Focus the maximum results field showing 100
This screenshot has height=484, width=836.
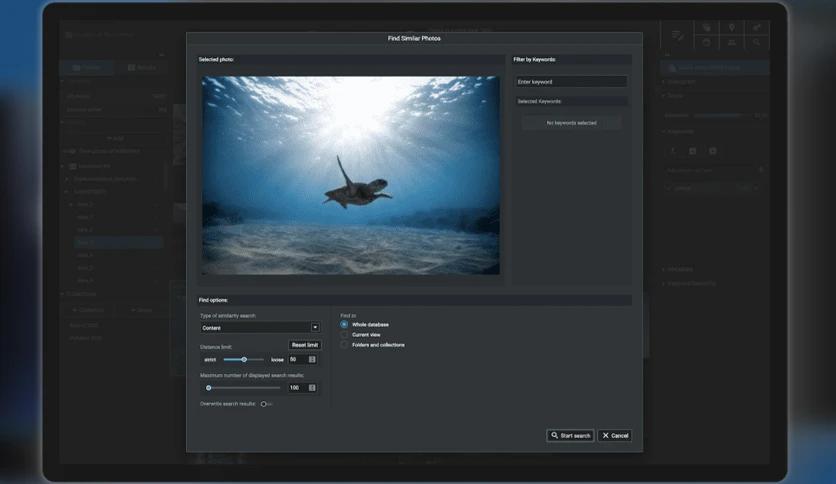coord(298,388)
